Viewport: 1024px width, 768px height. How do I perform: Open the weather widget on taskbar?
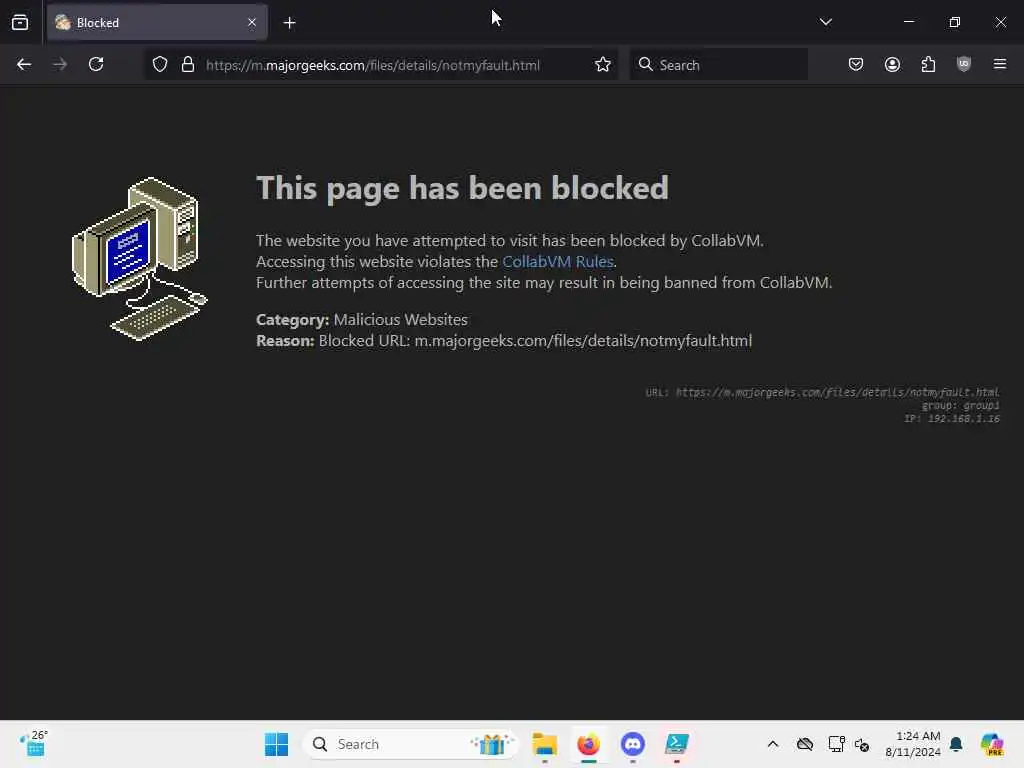click(33, 744)
